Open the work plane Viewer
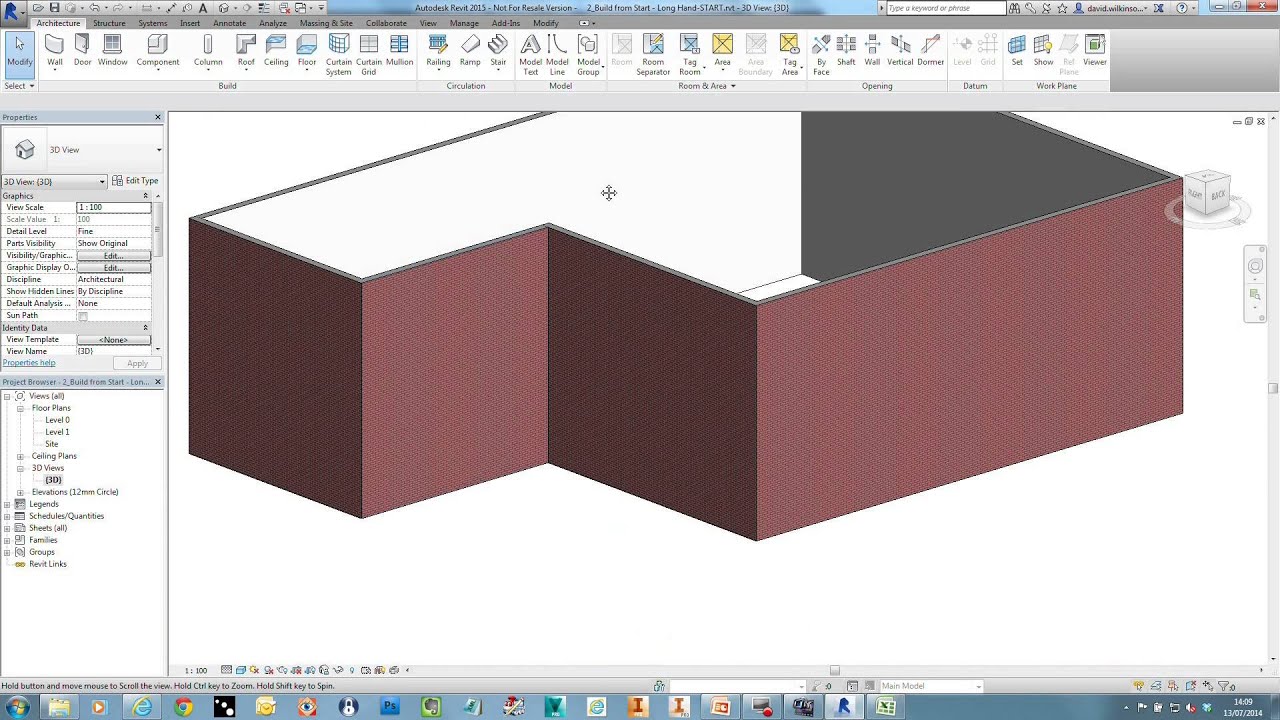 click(x=1095, y=52)
